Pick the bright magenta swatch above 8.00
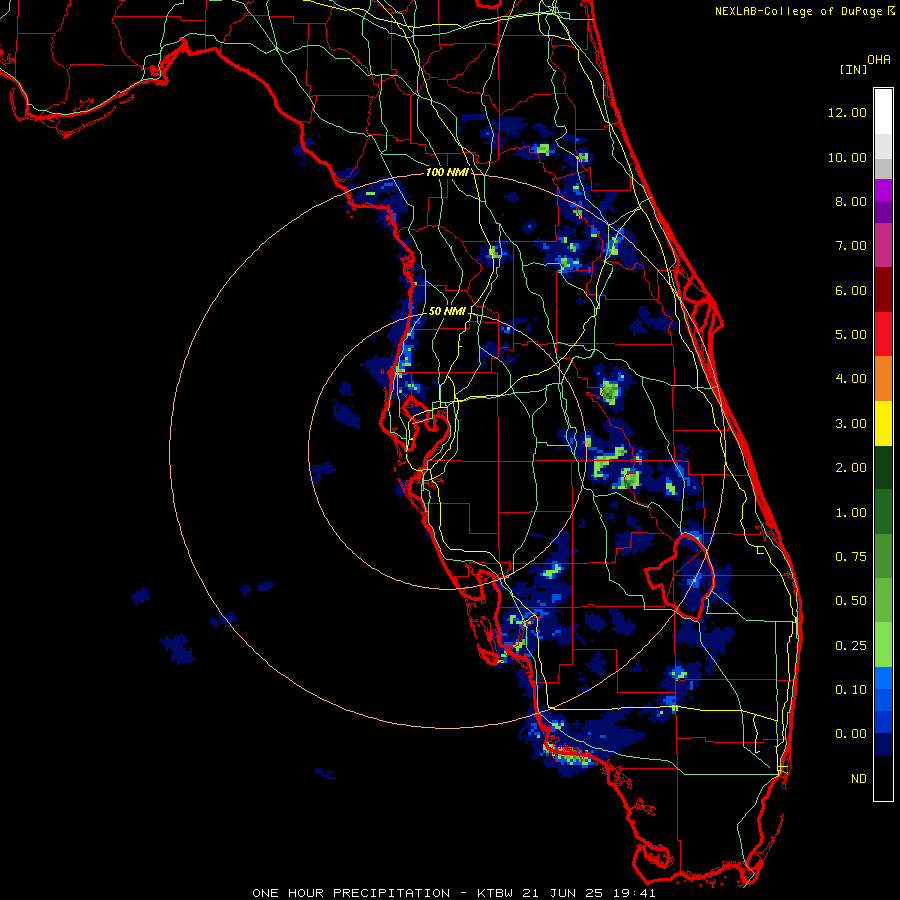Image resolution: width=900 pixels, height=900 pixels. click(x=883, y=190)
